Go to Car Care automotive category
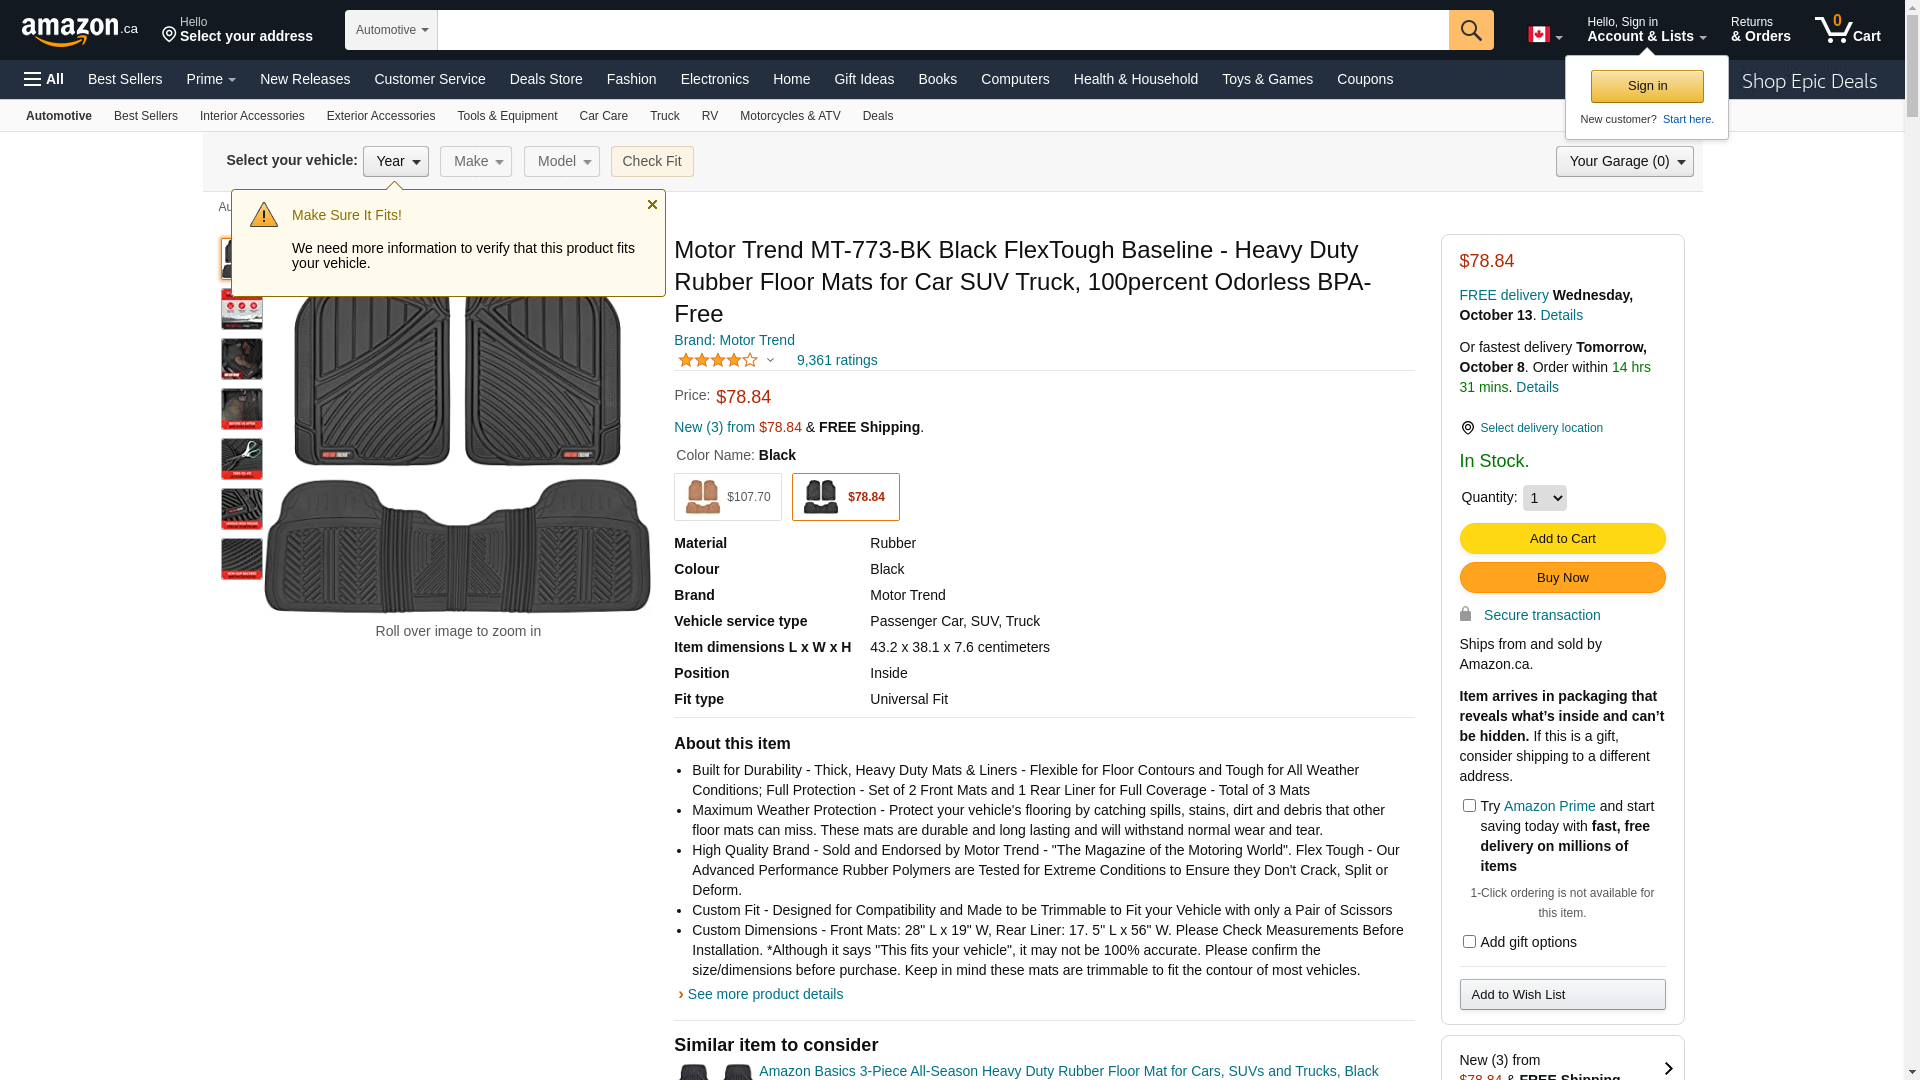 (603, 116)
